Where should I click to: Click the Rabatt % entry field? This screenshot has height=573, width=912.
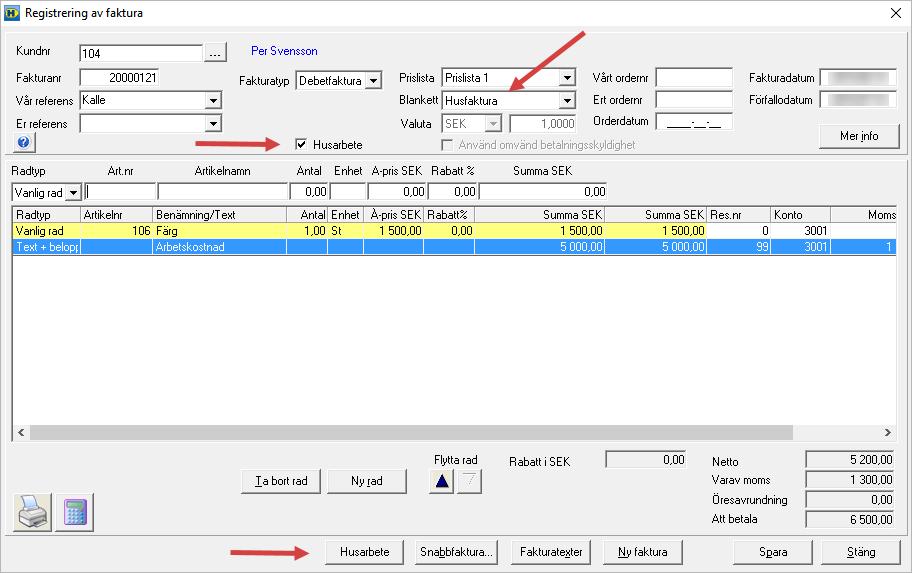coord(453,191)
